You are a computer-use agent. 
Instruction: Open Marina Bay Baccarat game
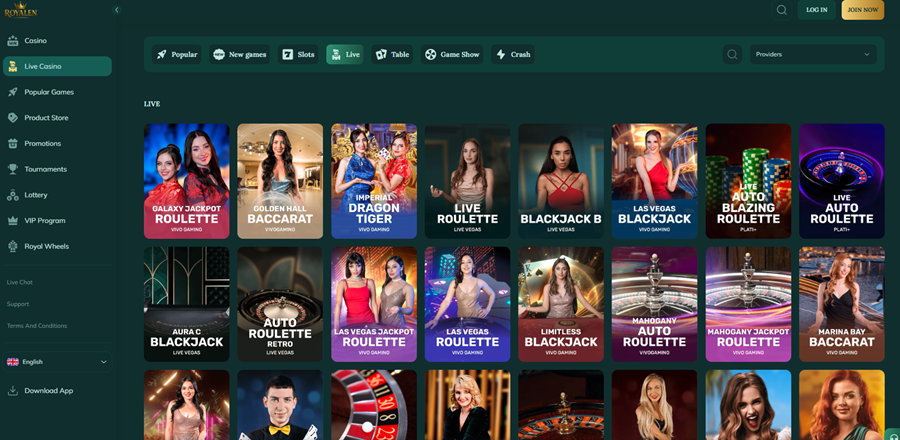tap(841, 305)
